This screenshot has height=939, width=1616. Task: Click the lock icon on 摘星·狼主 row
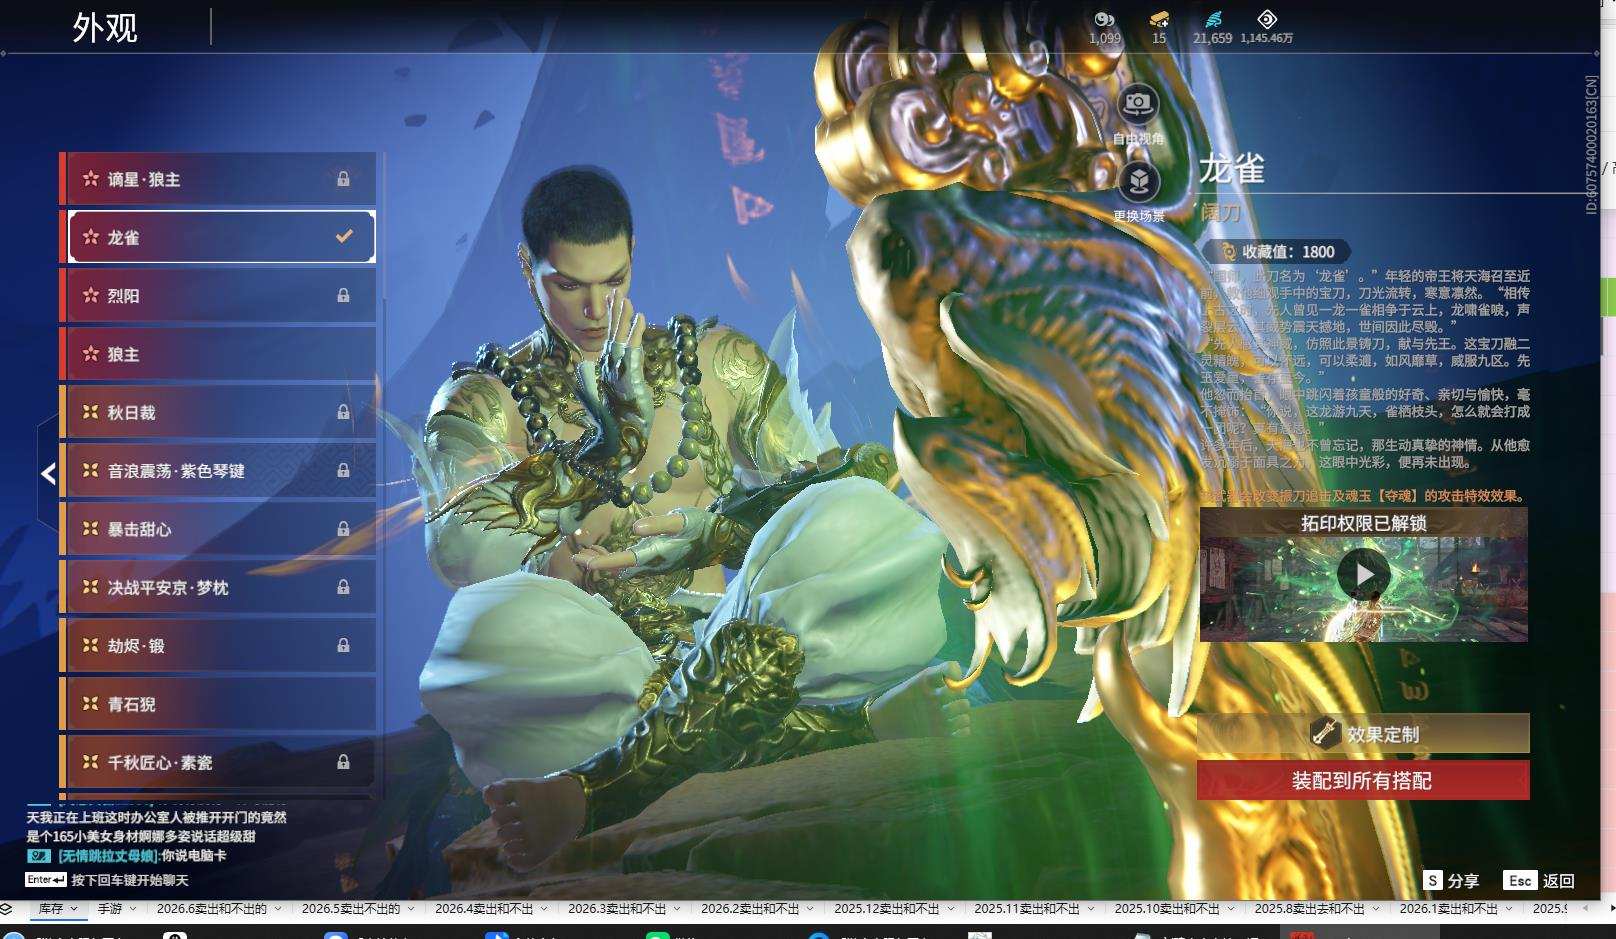tap(343, 179)
